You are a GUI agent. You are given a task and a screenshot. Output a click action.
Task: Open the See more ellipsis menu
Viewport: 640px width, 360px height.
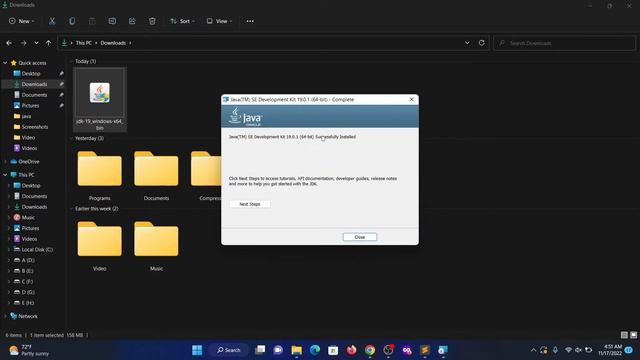point(250,21)
